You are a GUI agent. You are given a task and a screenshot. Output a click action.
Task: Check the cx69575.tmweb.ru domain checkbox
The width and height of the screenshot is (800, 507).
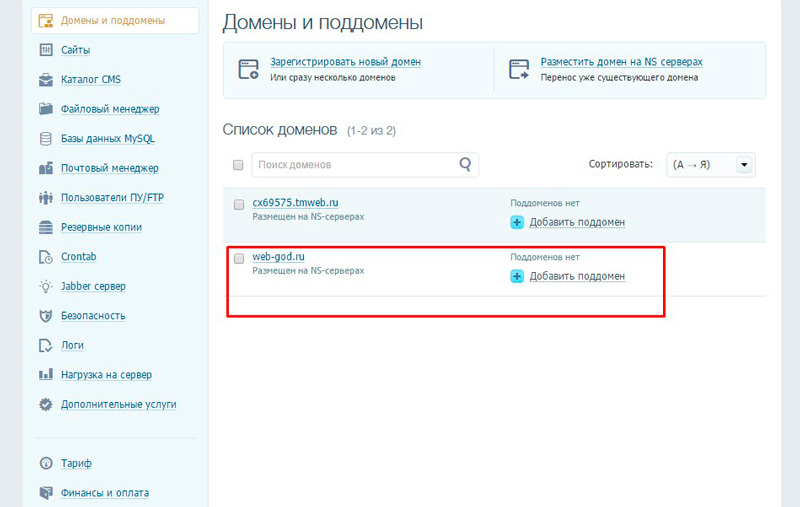[239, 205]
